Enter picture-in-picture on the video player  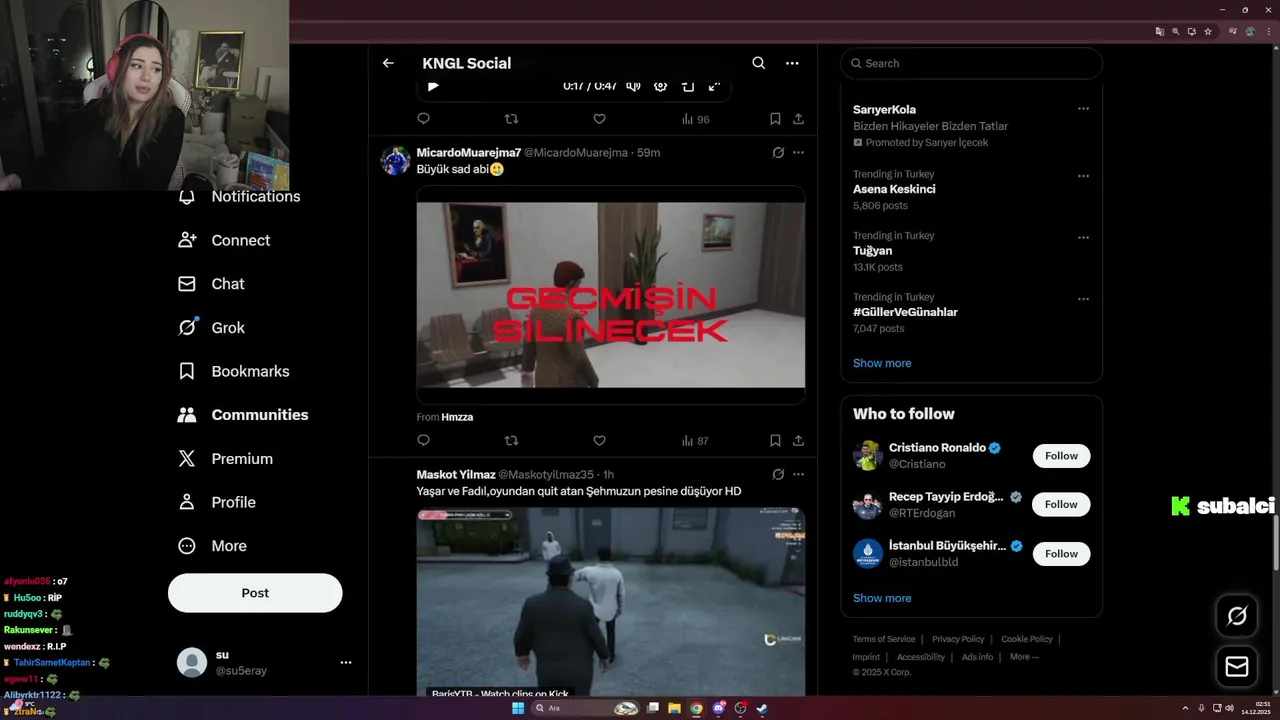(688, 86)
